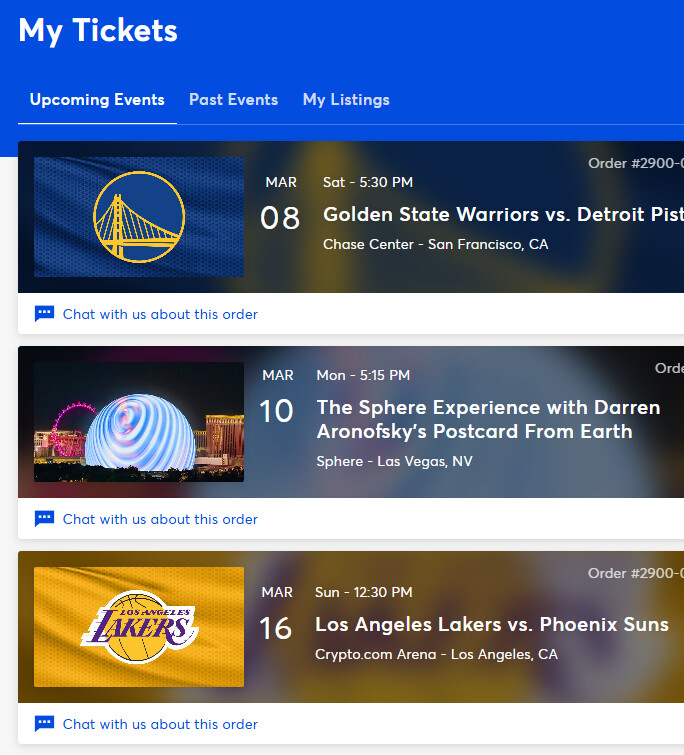Chat with us about the Lakers order
This screenshot has height=755, width=684.
point(160,724)
